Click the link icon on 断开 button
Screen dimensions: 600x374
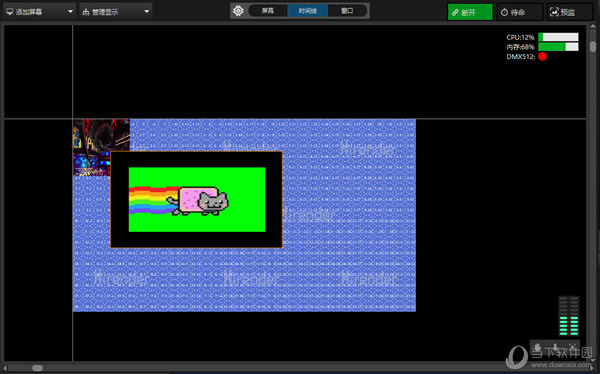[x=455, y=12]
